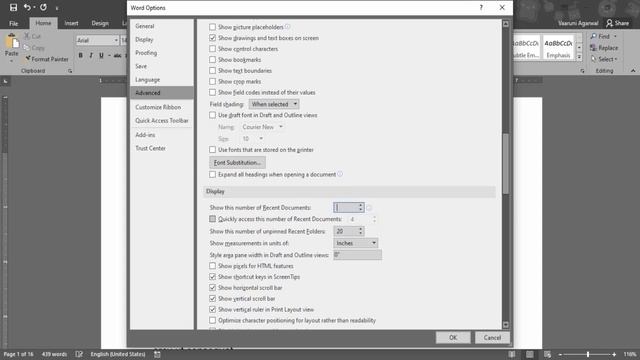Image resolution: width=640 pixels, height=360 pixels.
Task: Open the Clipboard group dialog launcher
Action: pos(70,71)
